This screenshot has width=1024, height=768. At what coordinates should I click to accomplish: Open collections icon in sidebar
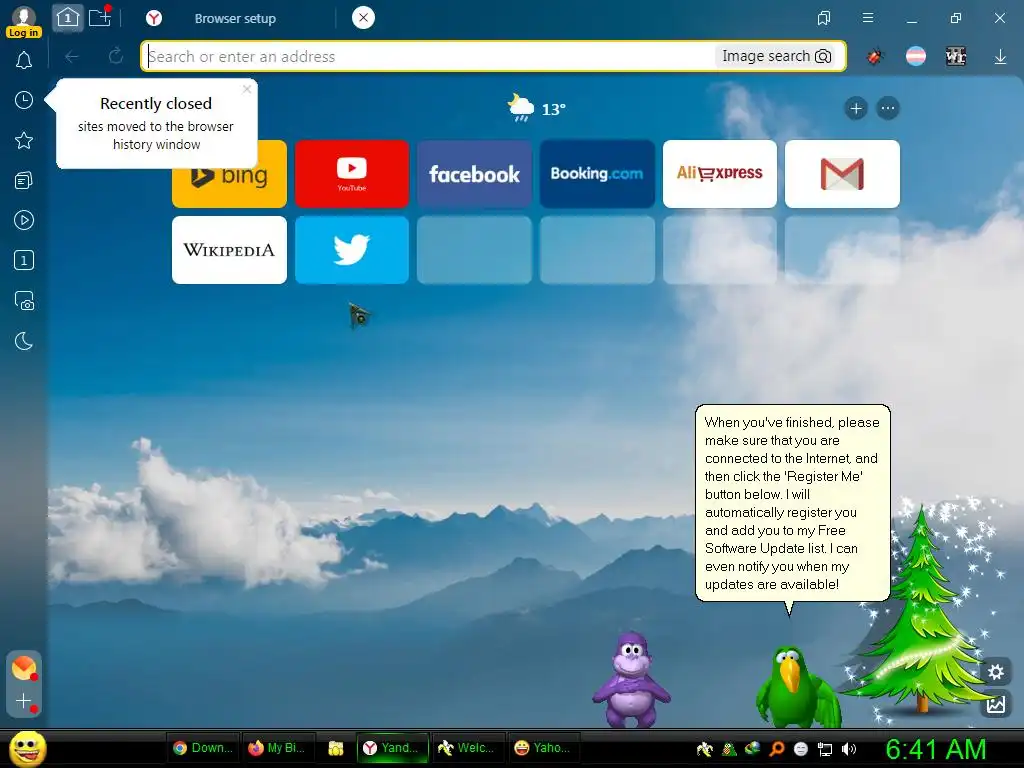pos(24,180)
